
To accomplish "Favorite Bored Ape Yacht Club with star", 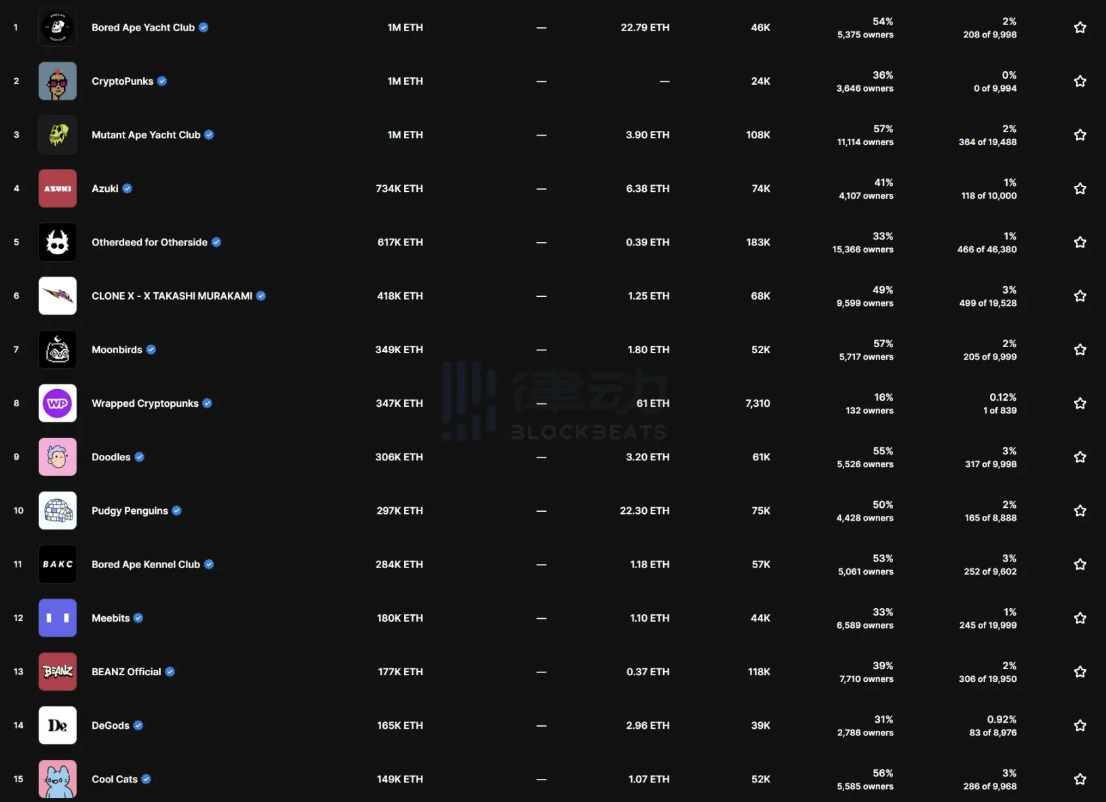I will [1080, 28].
